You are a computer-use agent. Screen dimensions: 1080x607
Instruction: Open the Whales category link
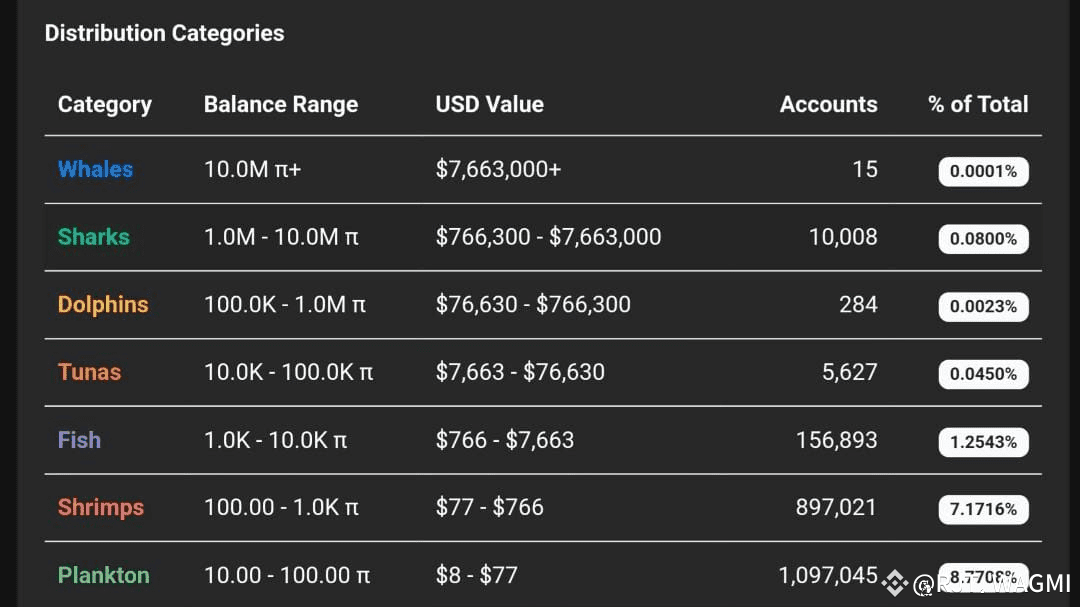click(x=95, y=169)
